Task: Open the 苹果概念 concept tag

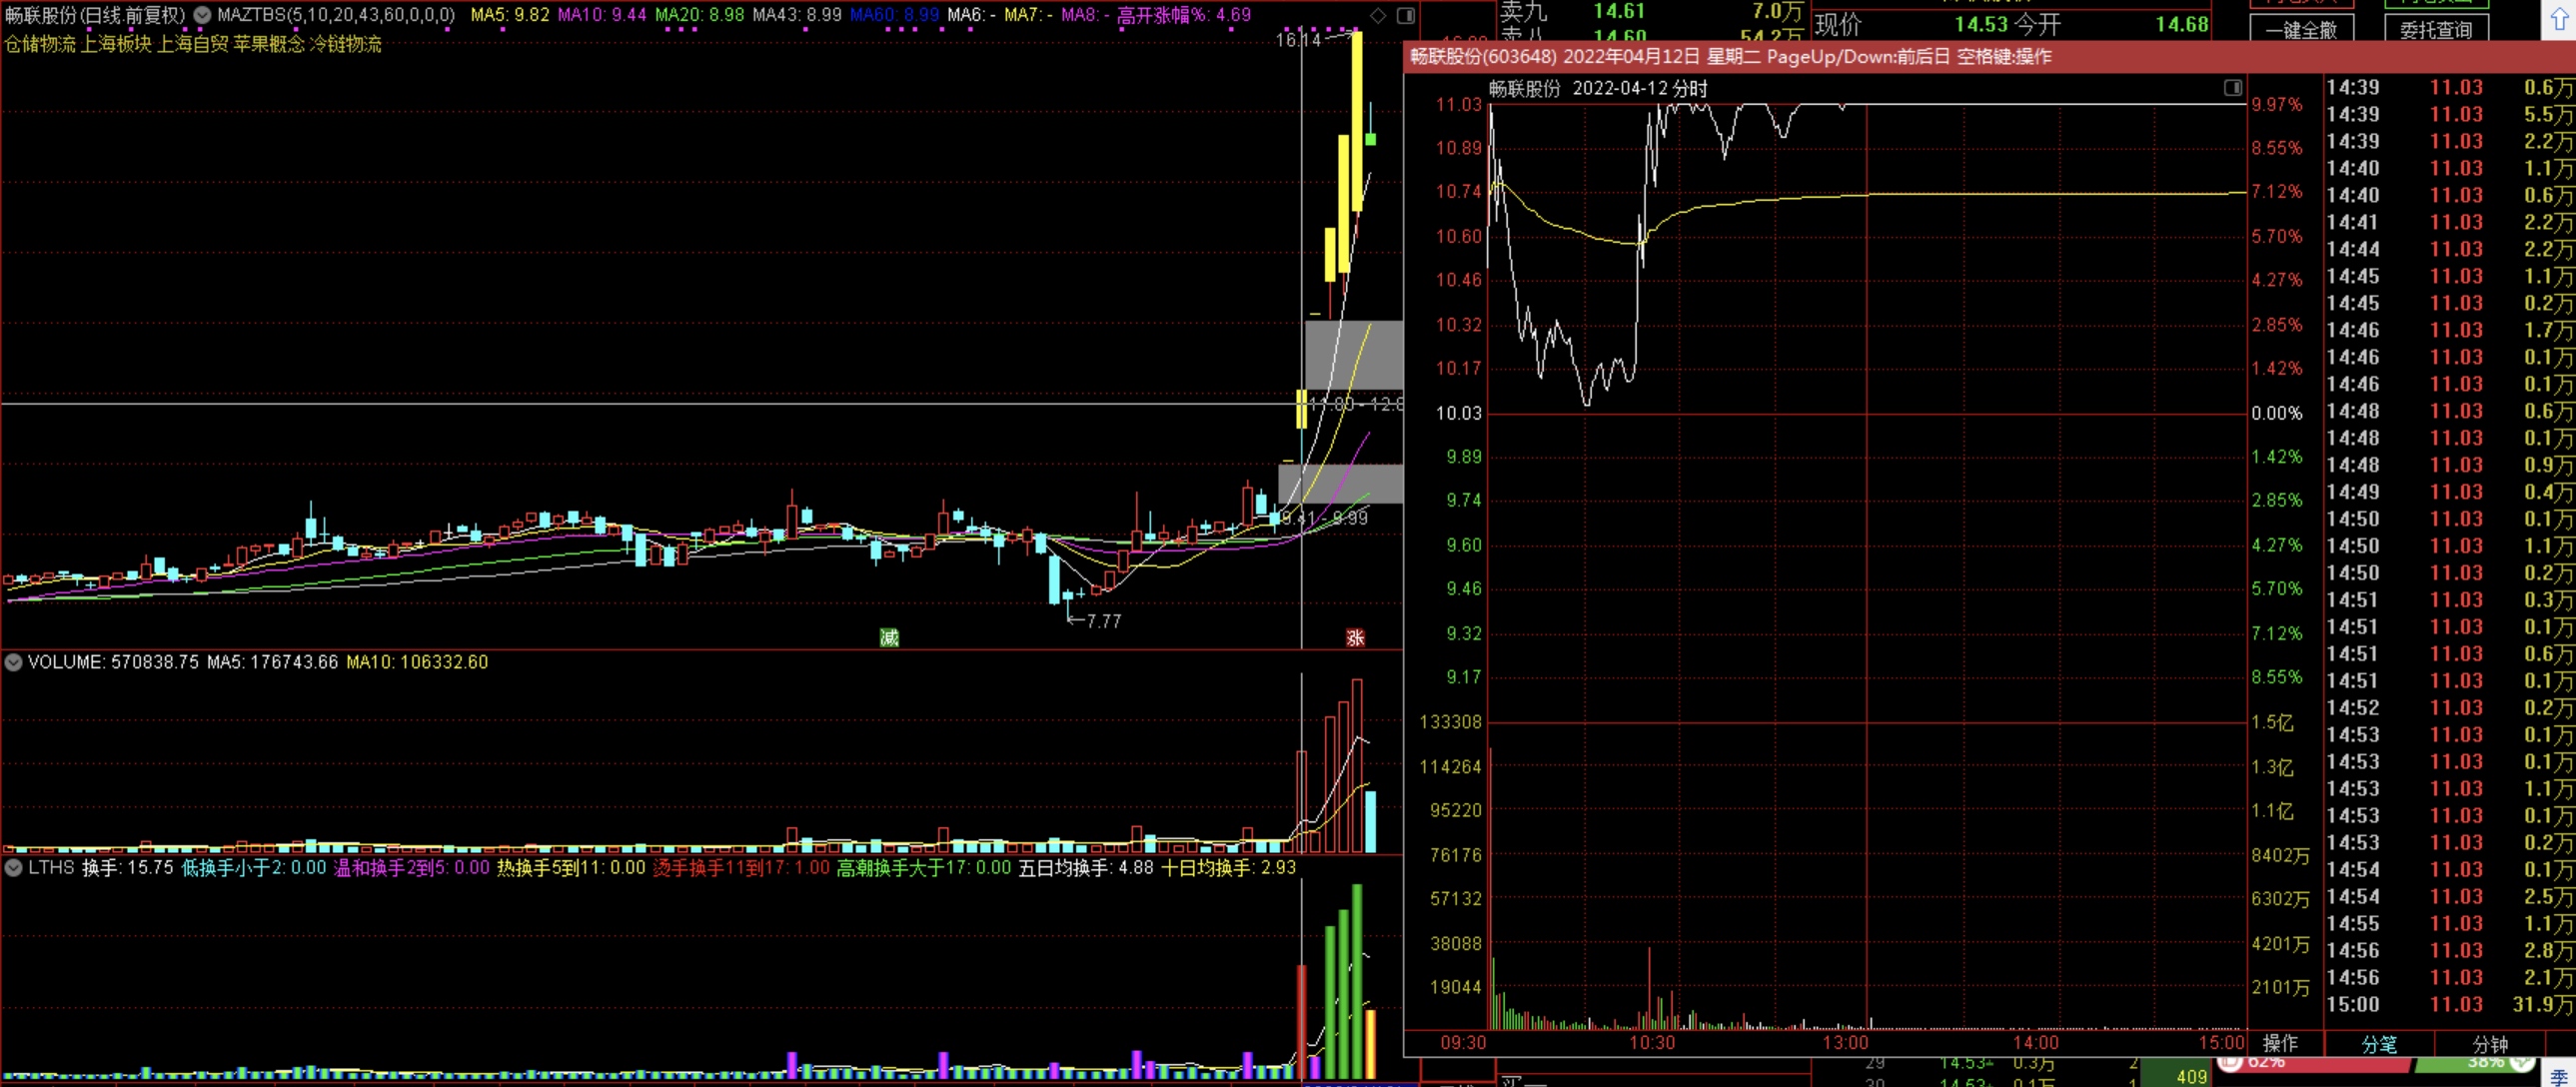Action: pos(269,44)
